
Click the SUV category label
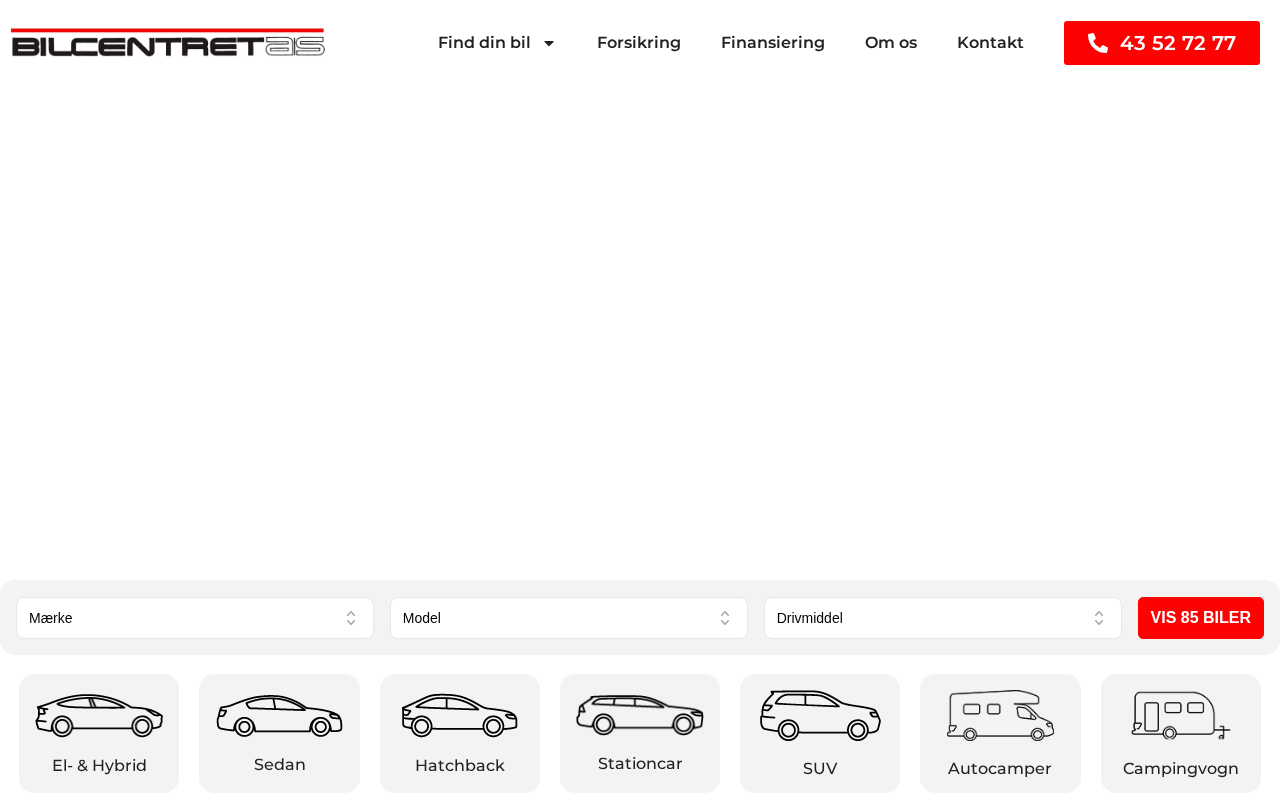[x=820, y=769]
